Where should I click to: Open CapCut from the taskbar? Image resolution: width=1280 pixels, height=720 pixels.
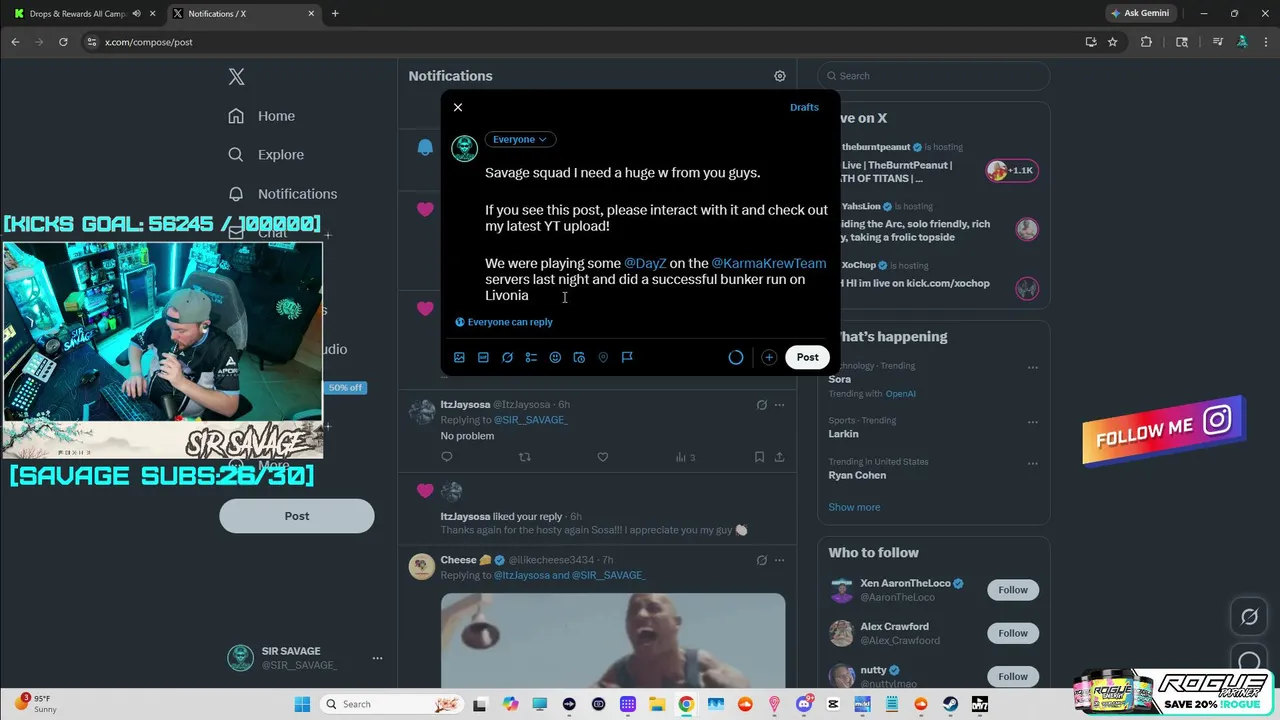coord(833,704)
